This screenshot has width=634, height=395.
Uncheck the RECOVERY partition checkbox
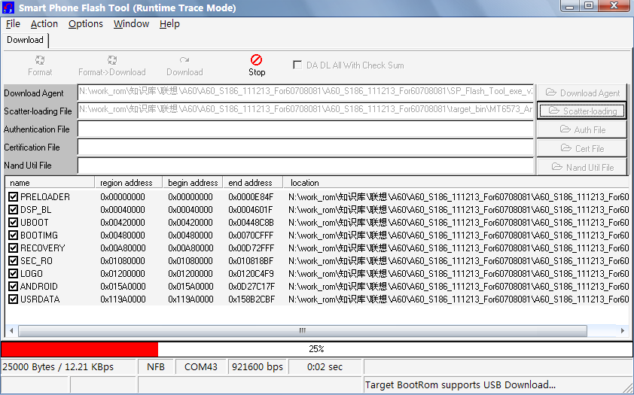click(13, 248)
